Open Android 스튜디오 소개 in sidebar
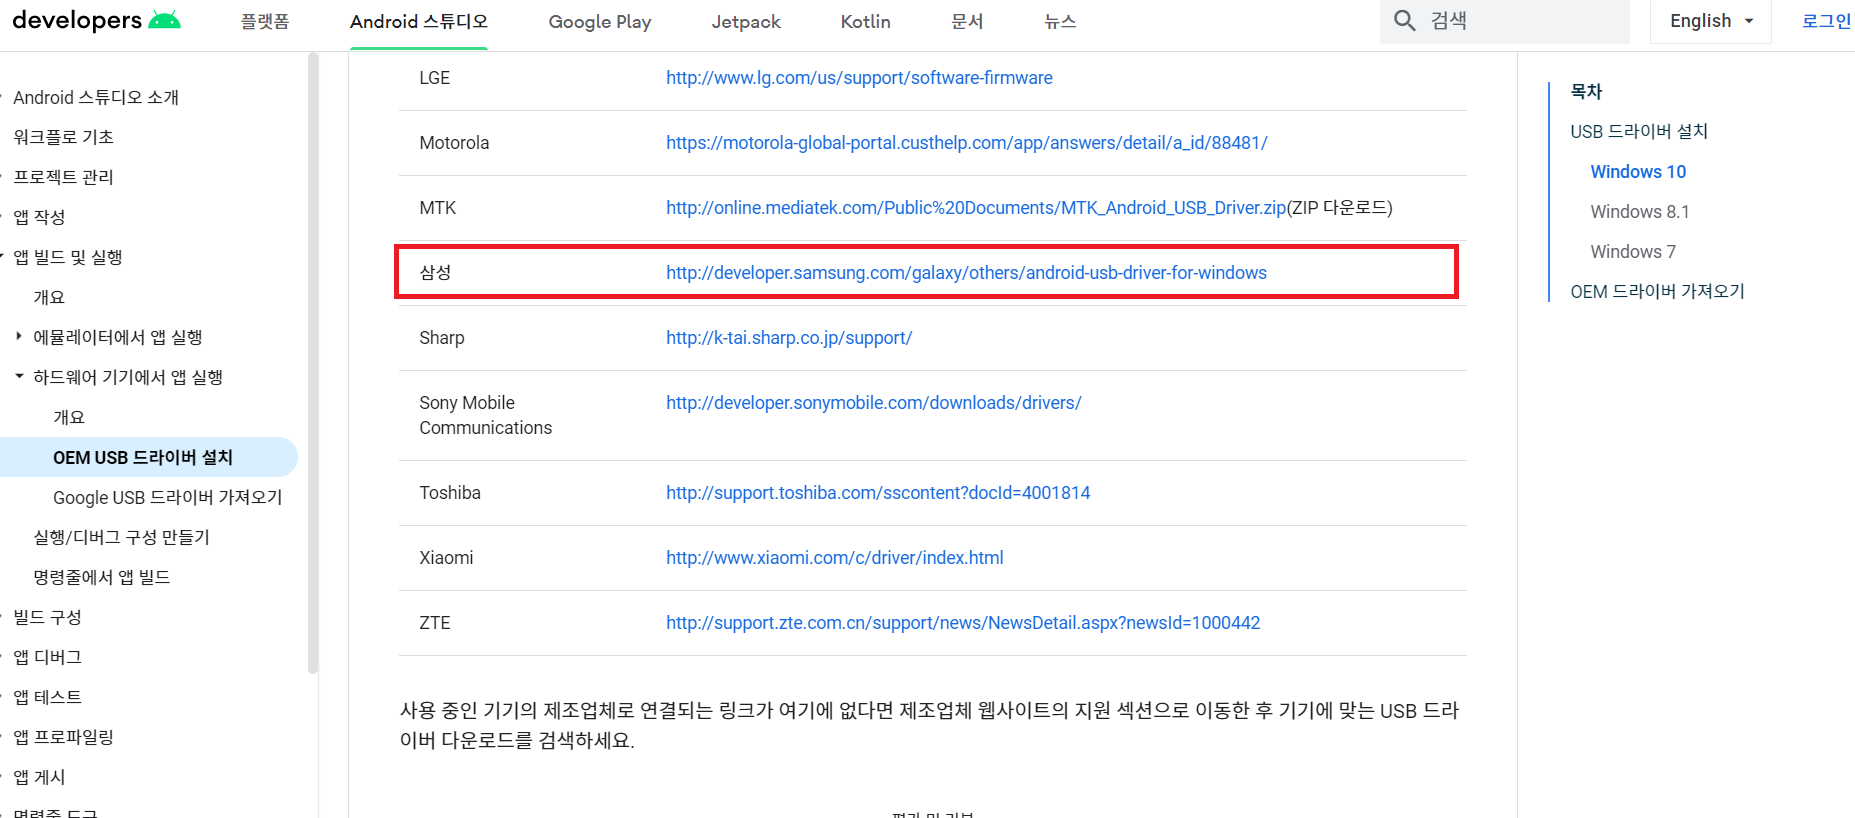This screenshot has width=1855, height=818. 96,97
